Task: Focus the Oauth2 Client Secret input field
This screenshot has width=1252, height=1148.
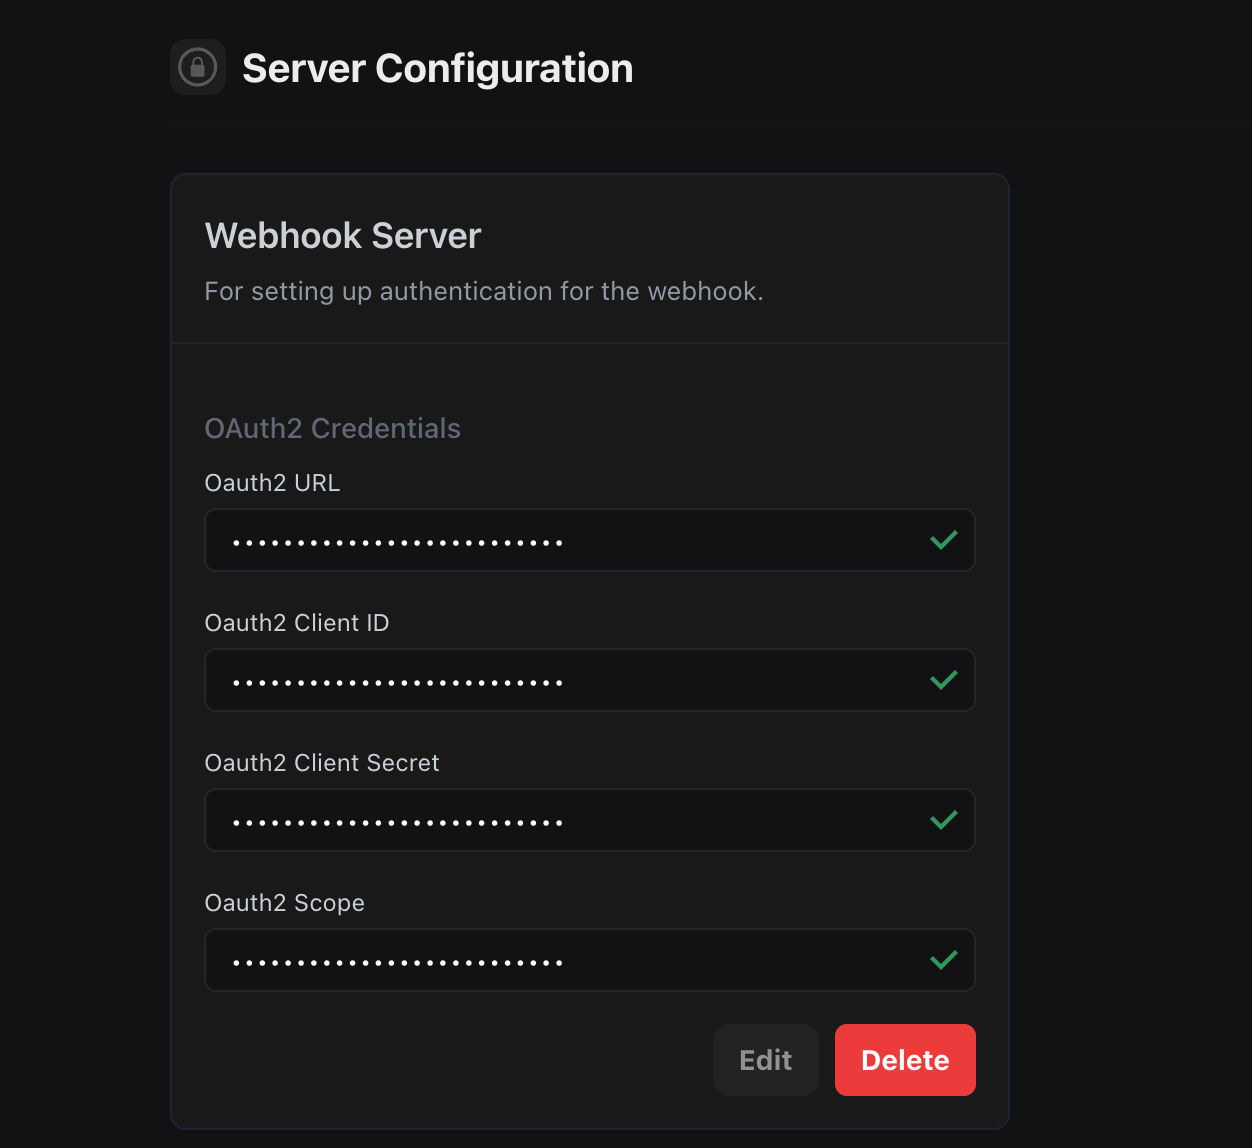Action: pyautogui.click(x=590, y=820)
